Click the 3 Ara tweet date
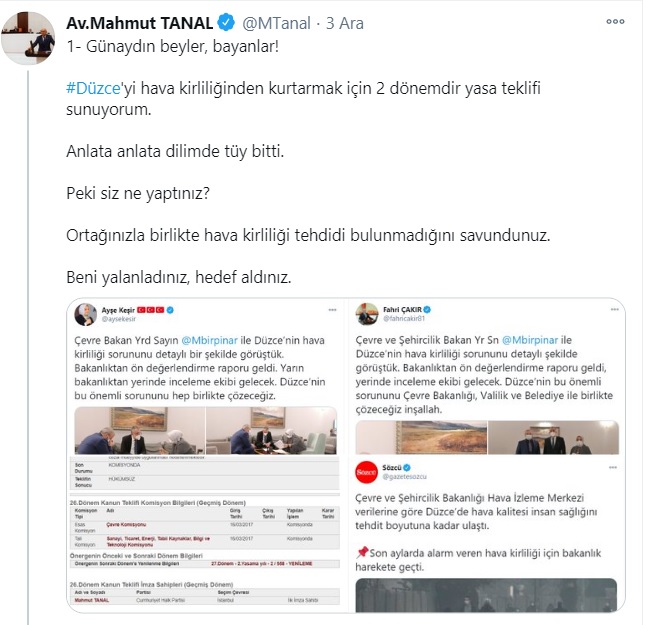The width and height of the screenshot is (649, 625). pyautogui.click(x=345, y=23)
